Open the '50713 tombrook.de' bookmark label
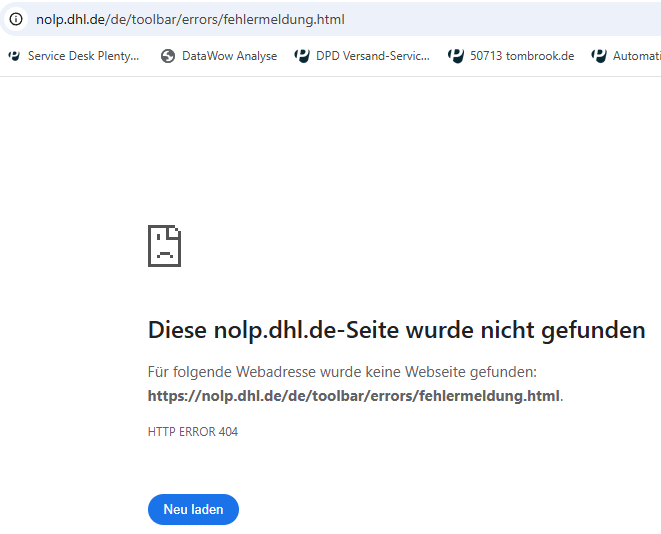661x534 pixels. [x=522, y=56]
